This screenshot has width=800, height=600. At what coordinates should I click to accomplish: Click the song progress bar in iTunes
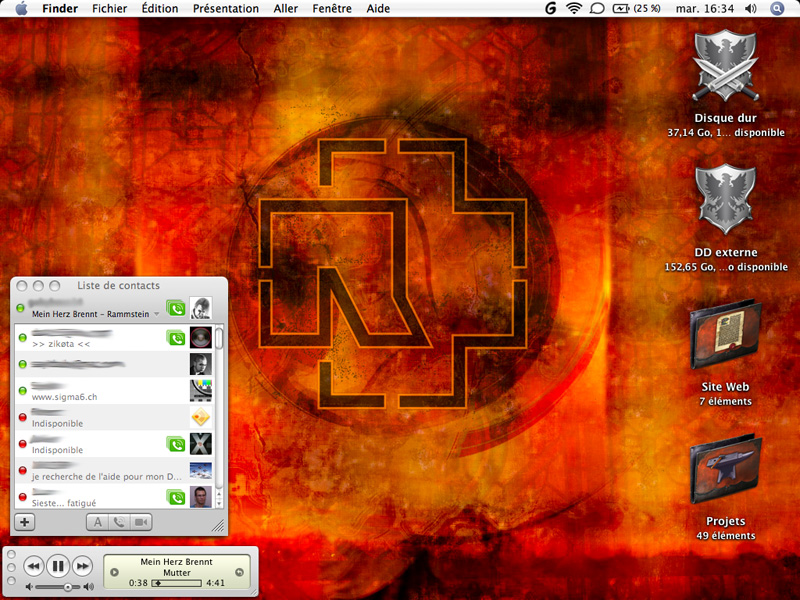[177, 583]
